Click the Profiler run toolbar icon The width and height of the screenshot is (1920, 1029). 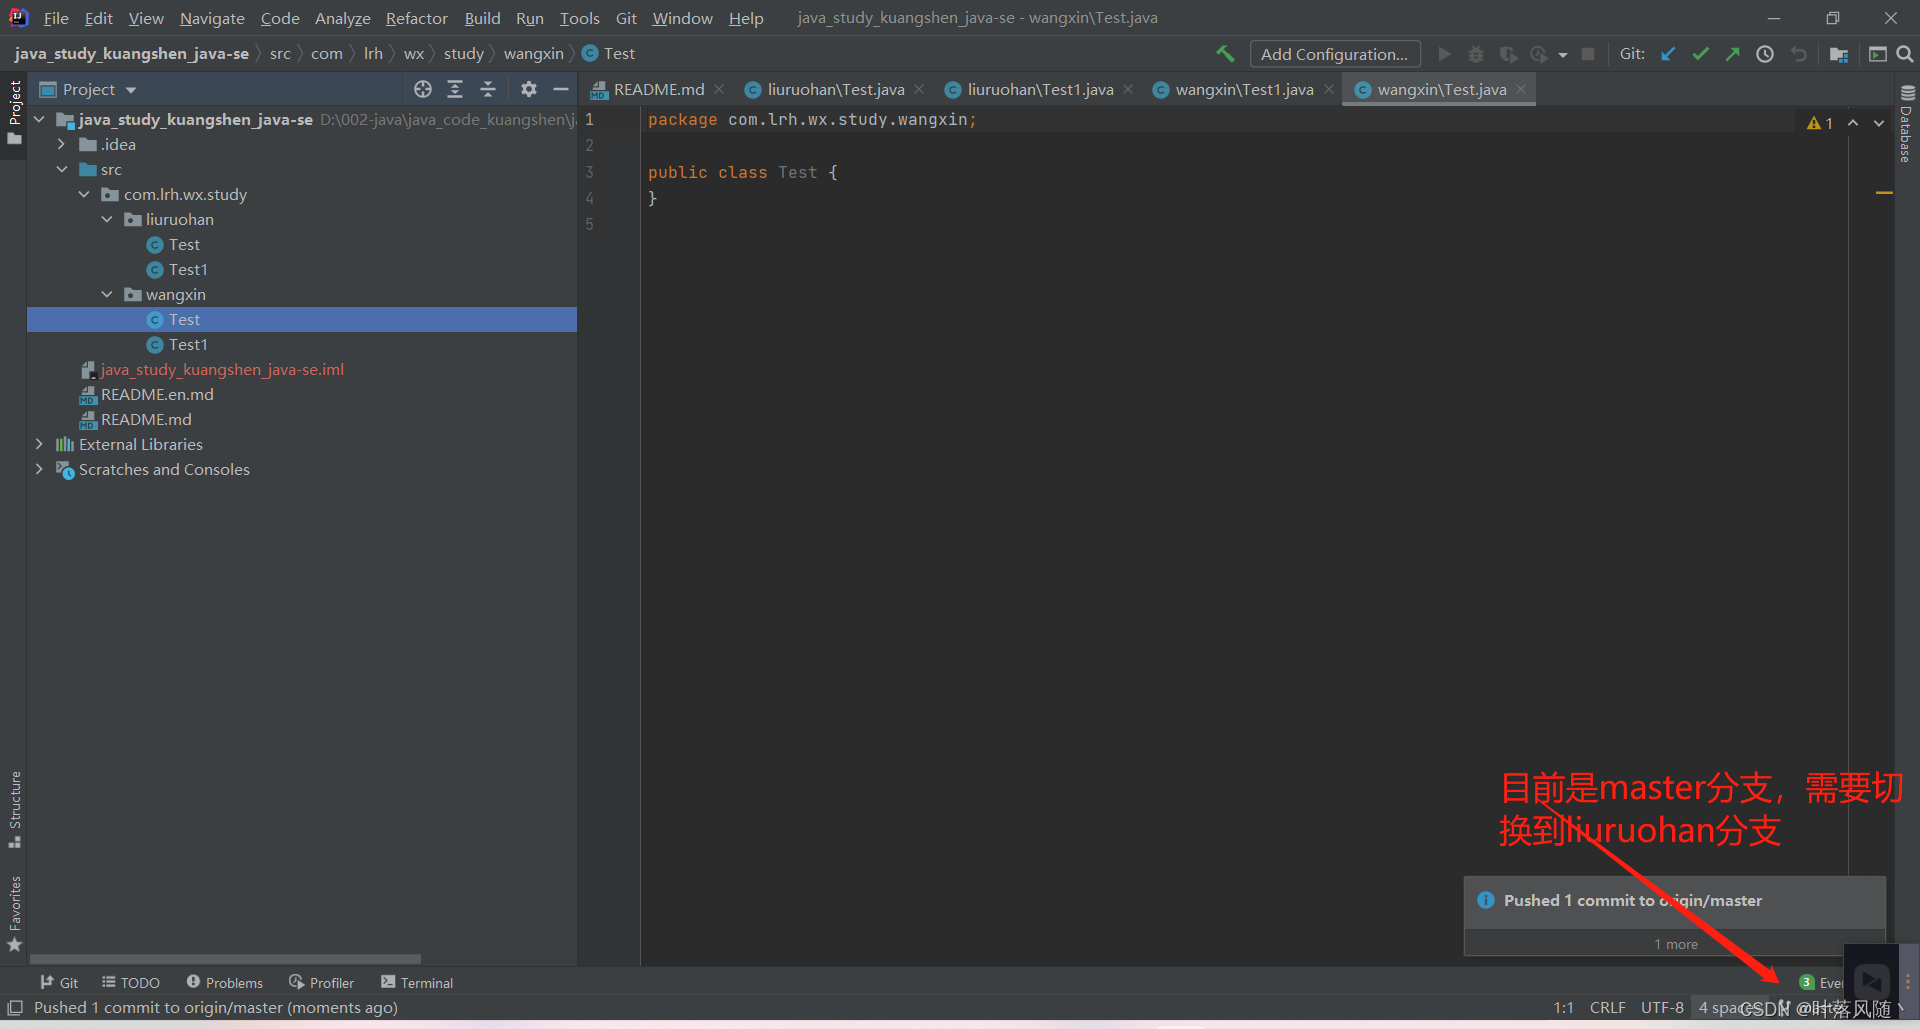(1540, 54)
